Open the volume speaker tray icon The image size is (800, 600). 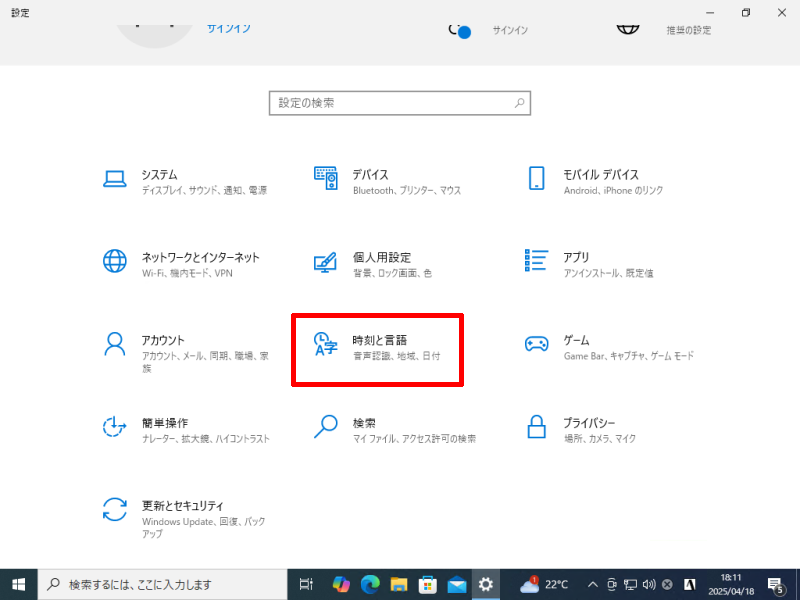pyautogui.click(x=649, y=585)
